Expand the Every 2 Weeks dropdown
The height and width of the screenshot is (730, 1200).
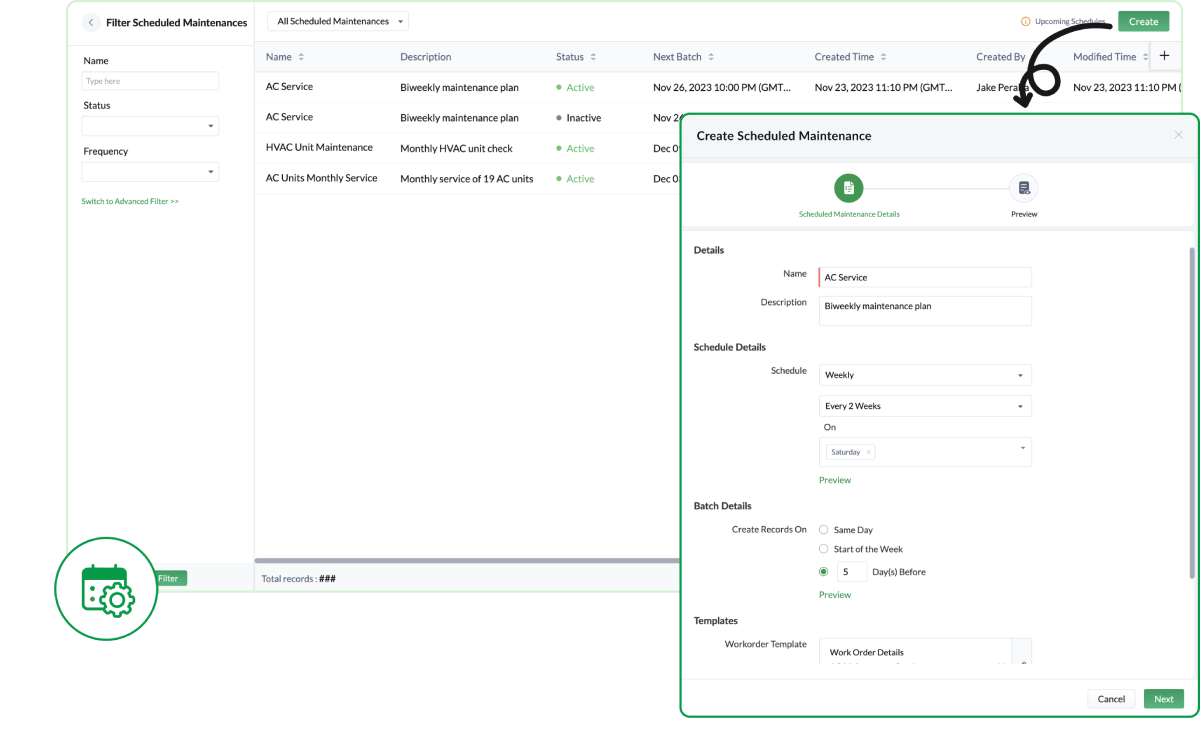pos(924,406)
